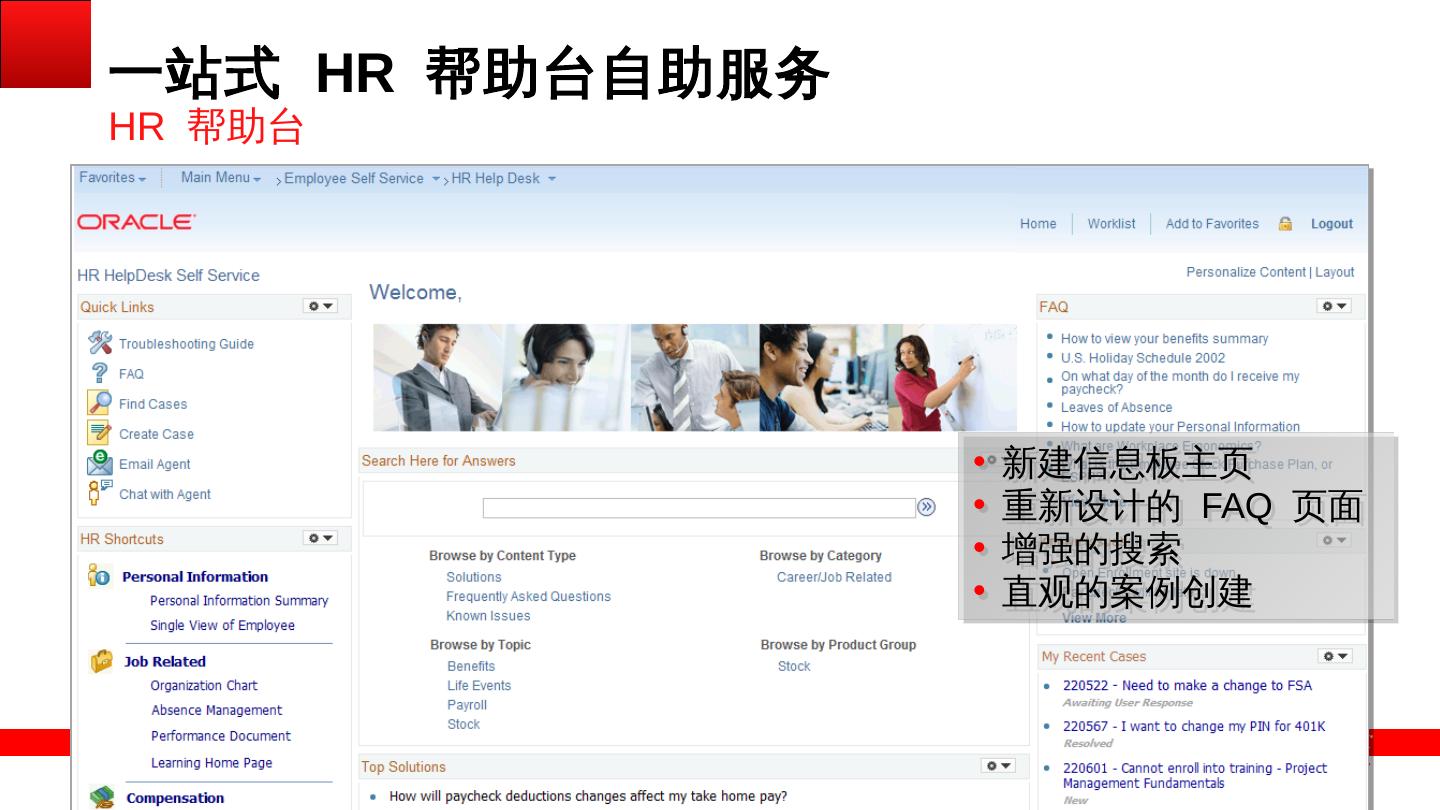The width and height of the screenshot is (1440, 810).
Task: Click Personalize Content link
Action: pyautogui.click(x=1246, y=272)
